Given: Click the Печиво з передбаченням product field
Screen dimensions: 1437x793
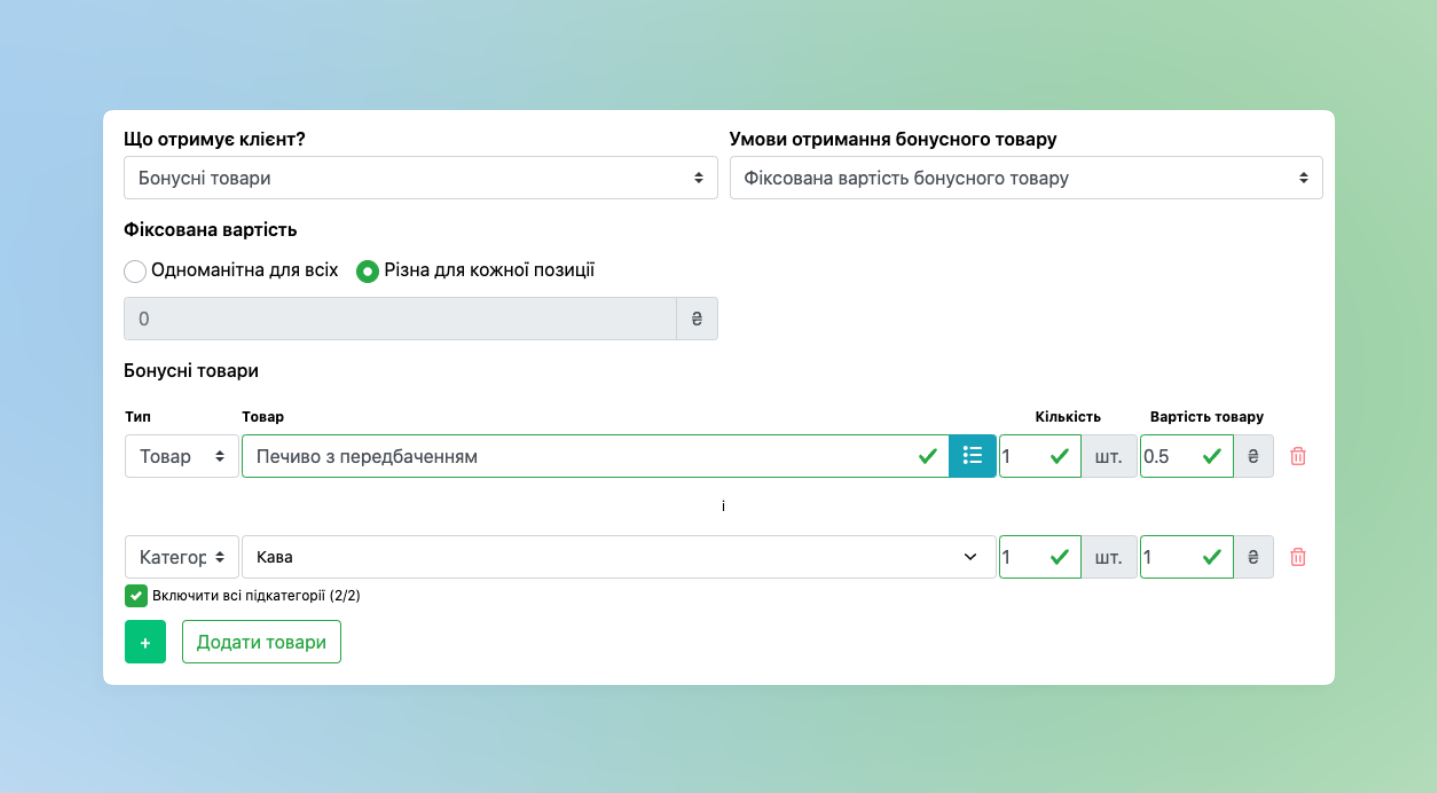Looking at the screenshot, I should (580, 456).
